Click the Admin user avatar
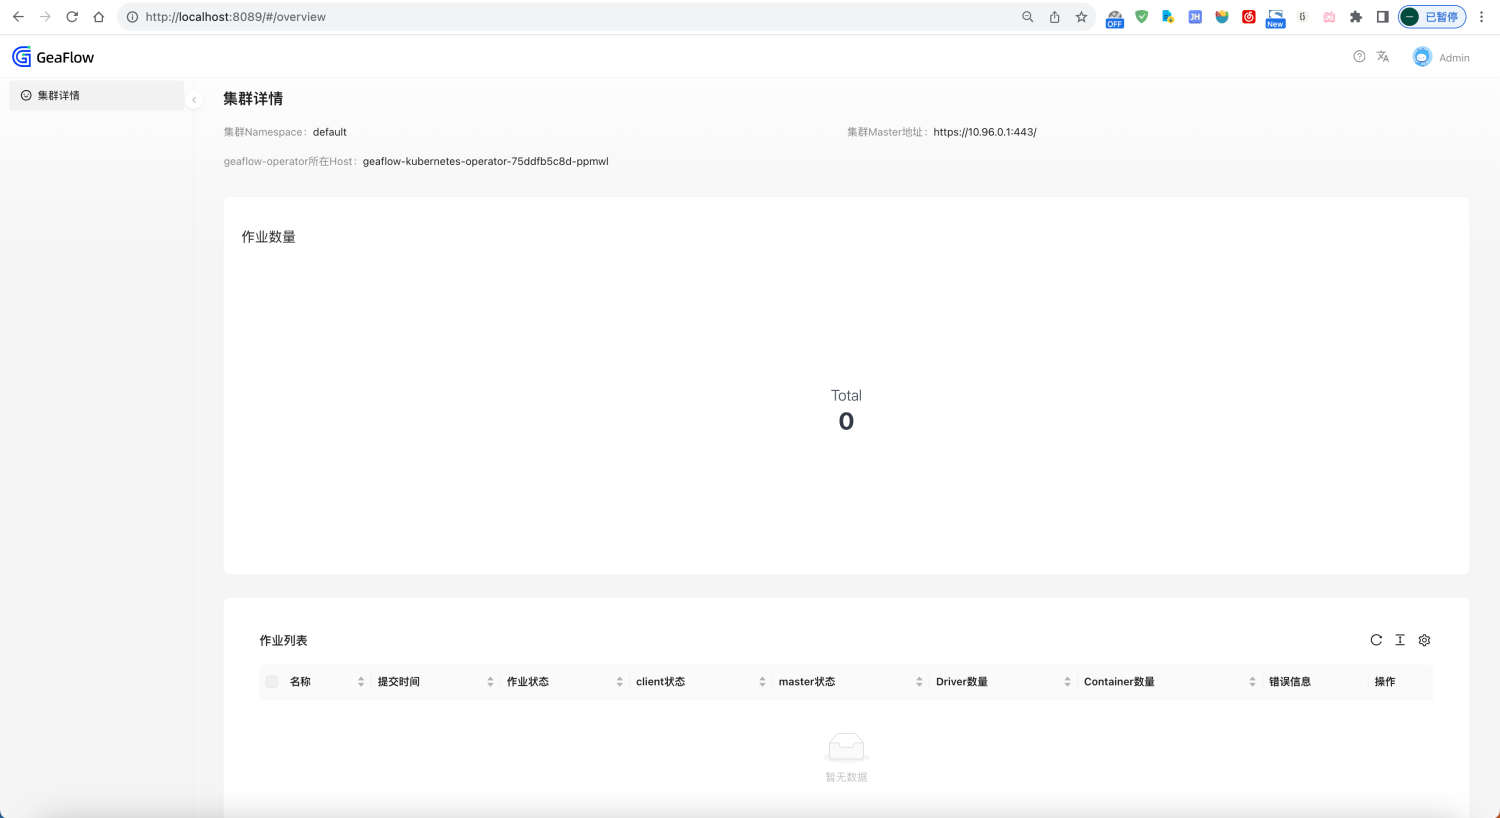1500x818 pixels. 1422,57
